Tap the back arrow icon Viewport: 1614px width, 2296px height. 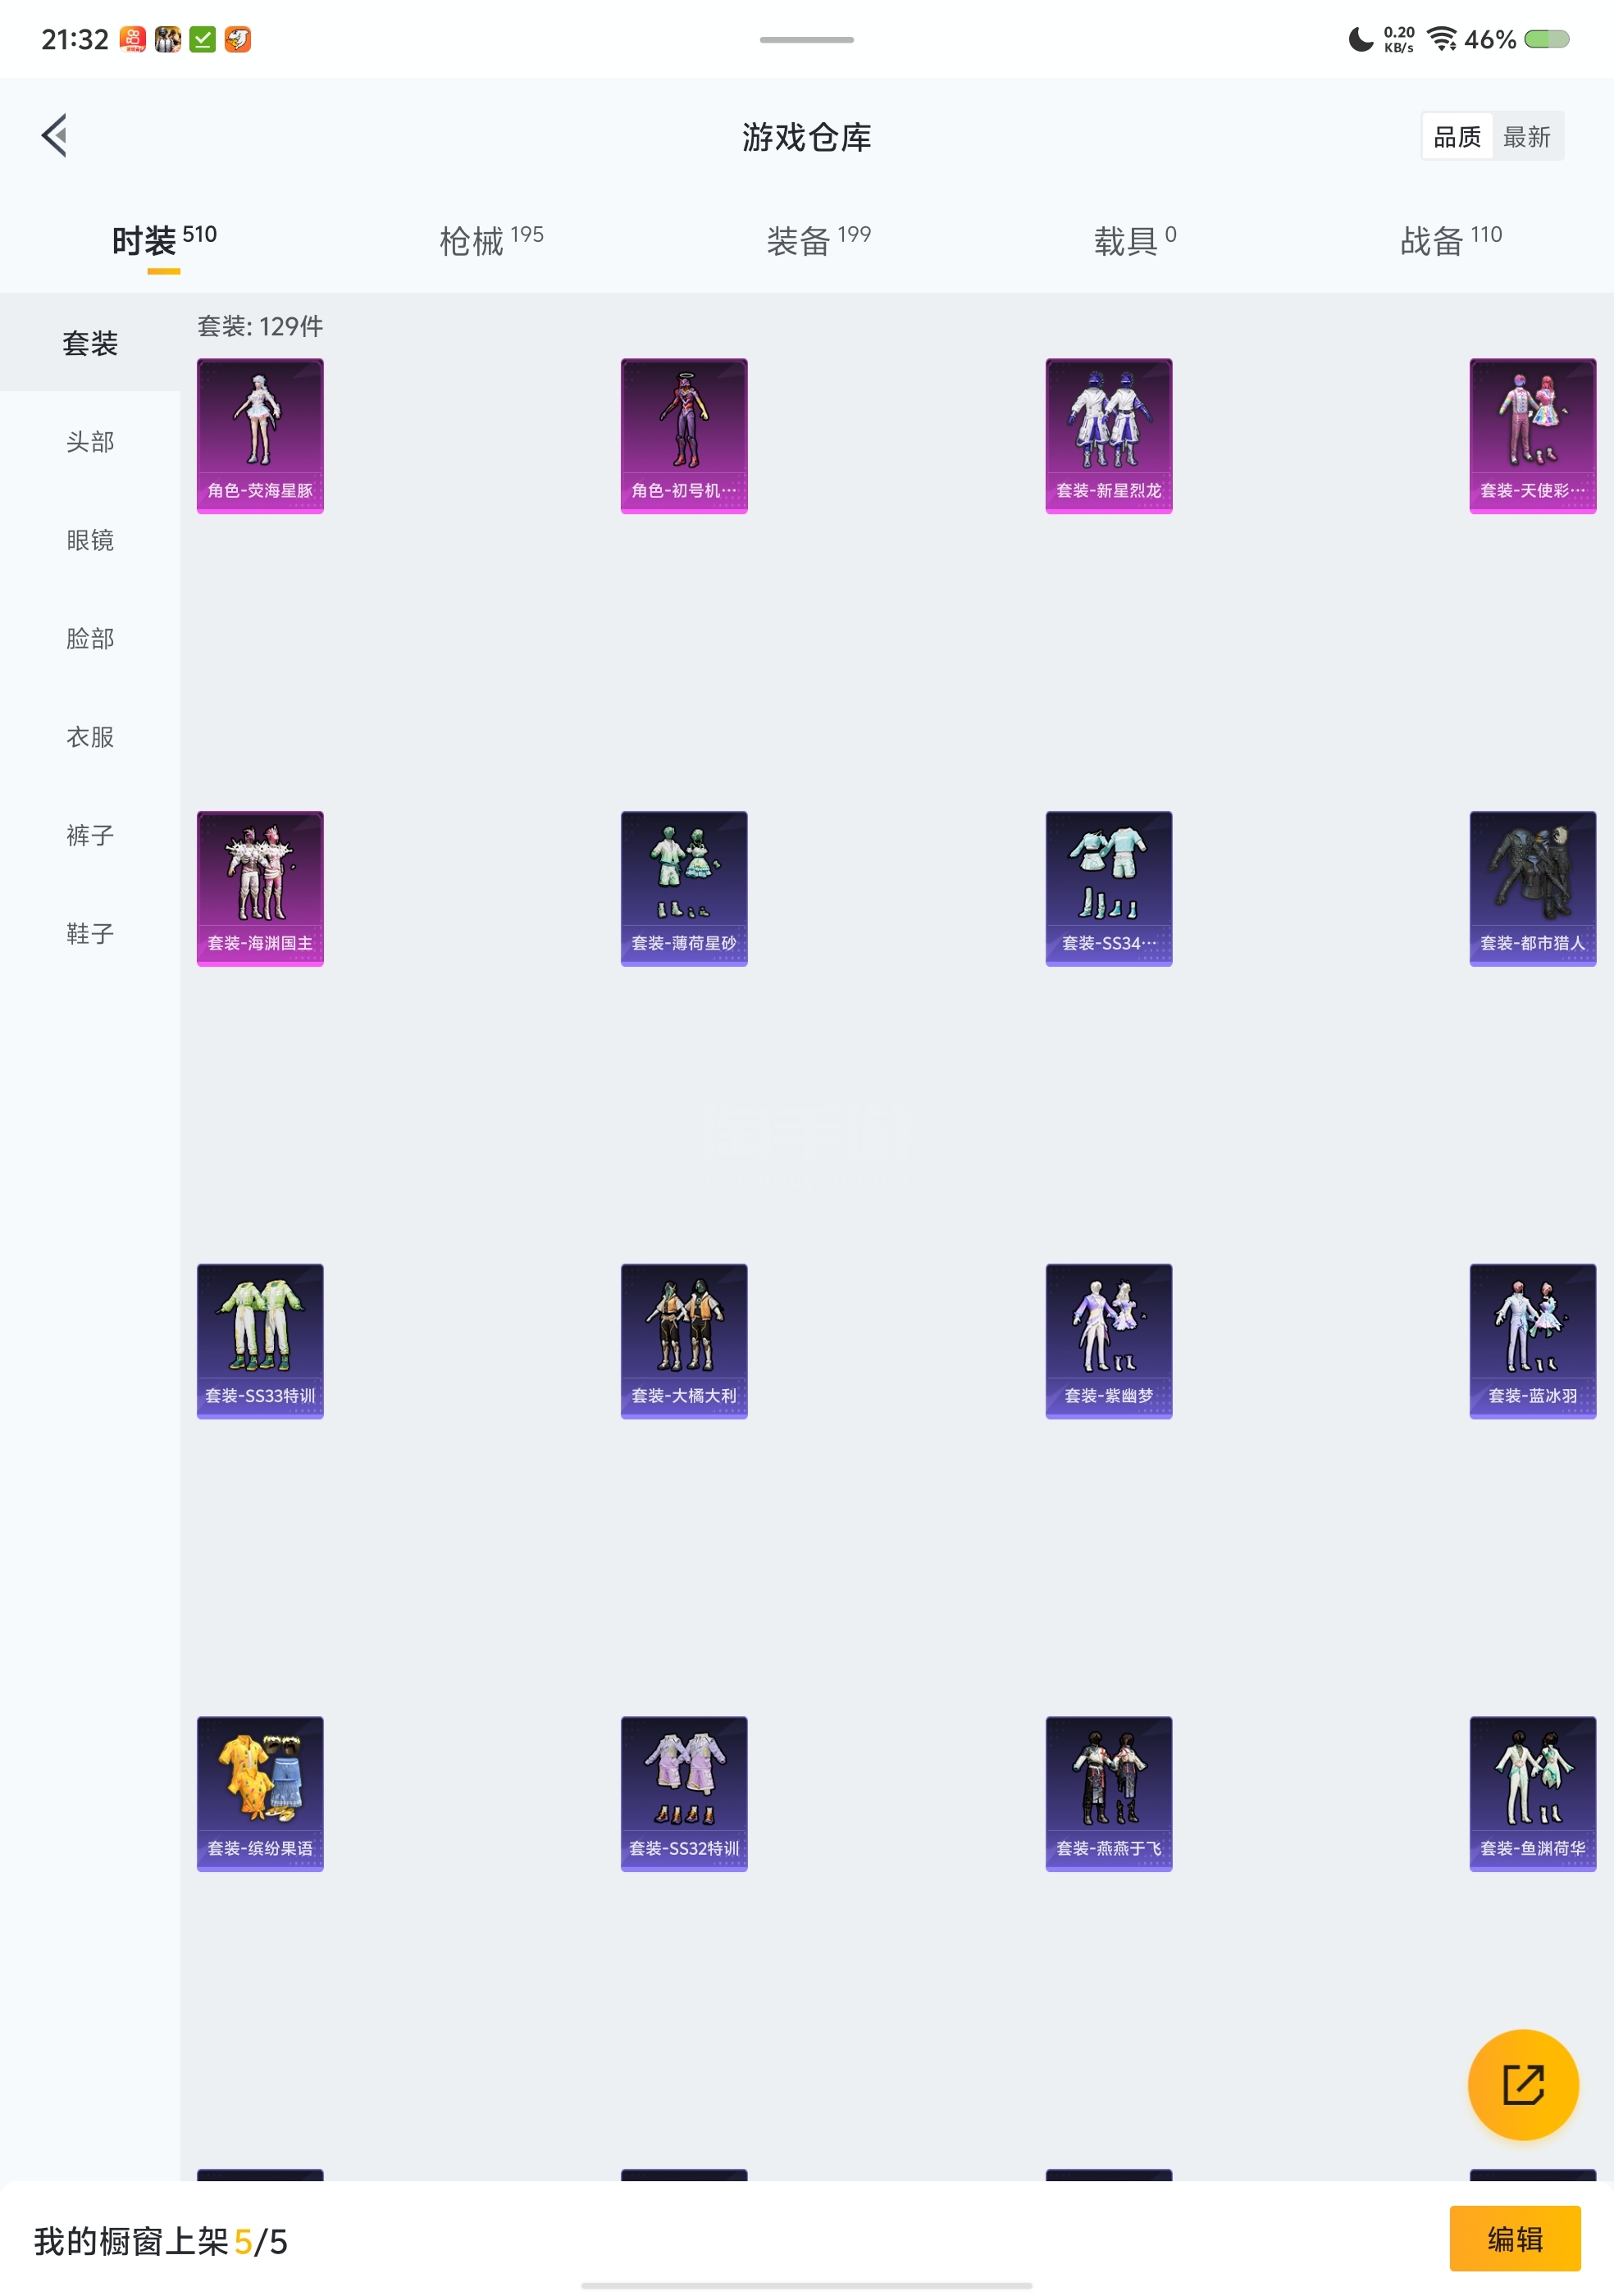pyautogui.click(x=55, y=135)
